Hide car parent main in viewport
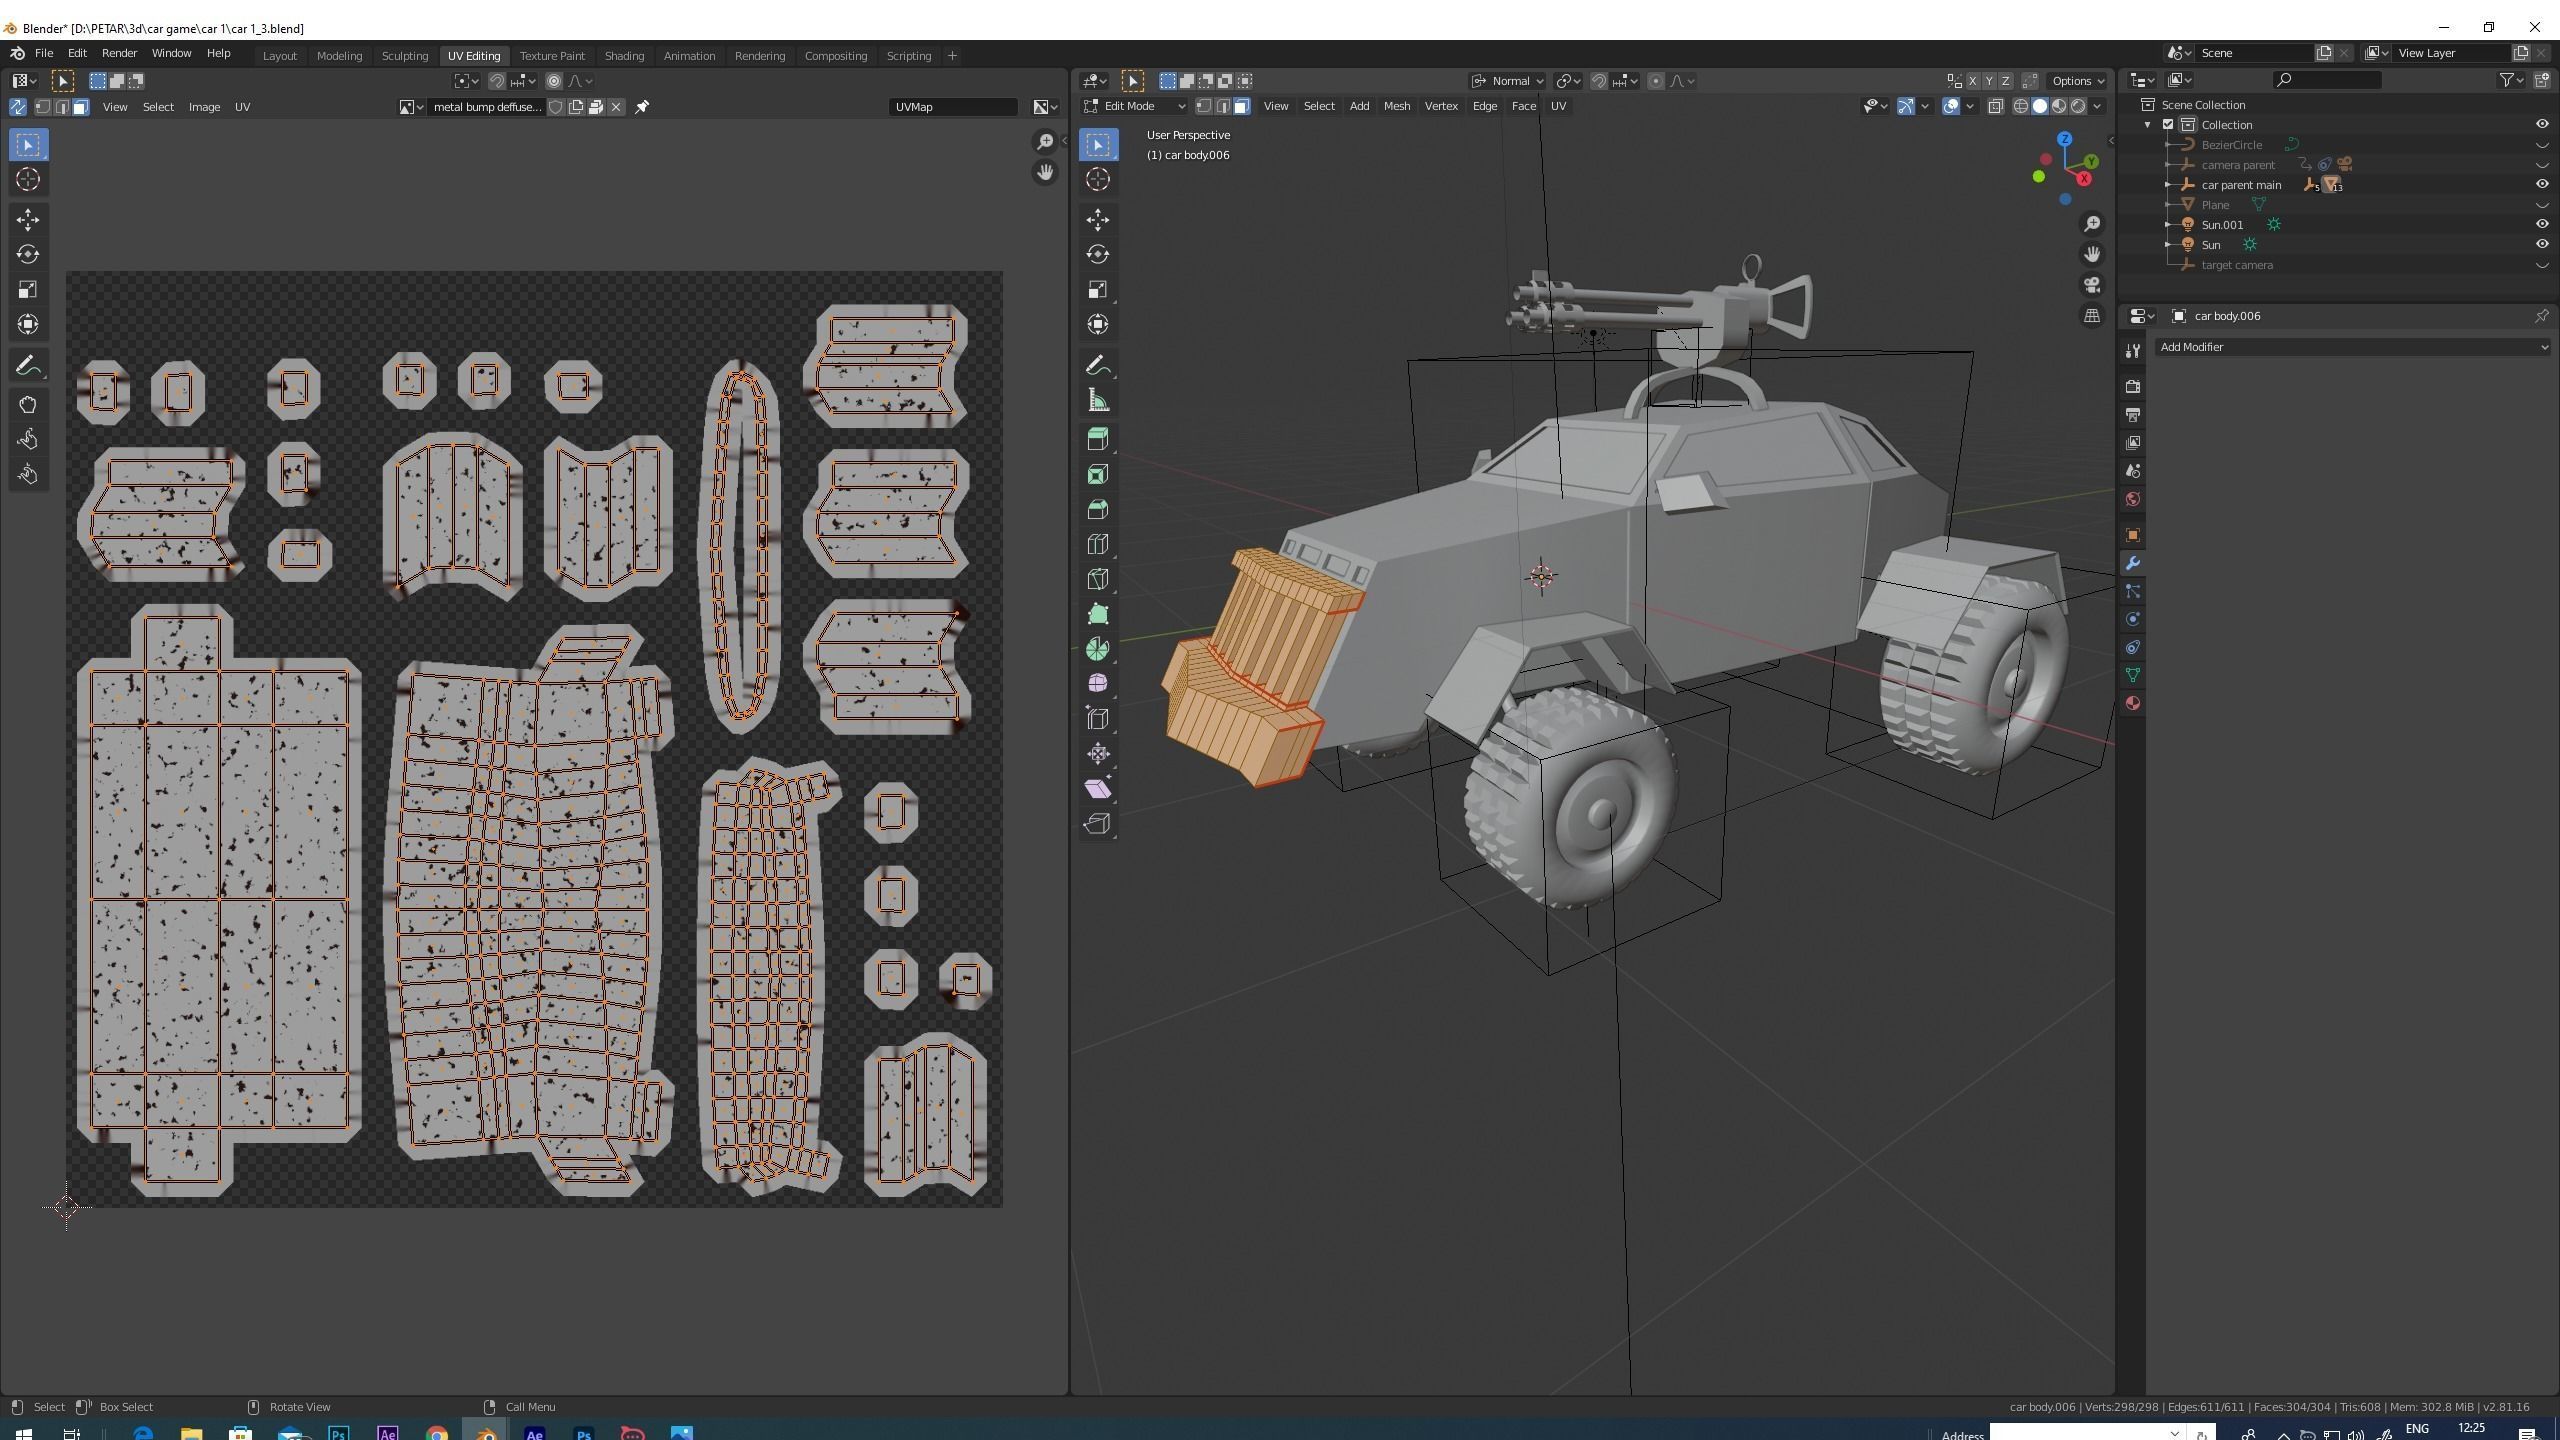Image resolution: width=2560 pixels, height=1440 pixels. pos(2541,184)
